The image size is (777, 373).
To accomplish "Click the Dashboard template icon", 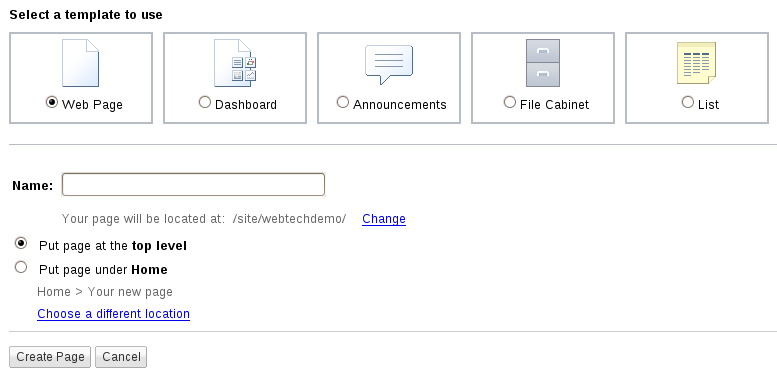I will tap(235, 63).
